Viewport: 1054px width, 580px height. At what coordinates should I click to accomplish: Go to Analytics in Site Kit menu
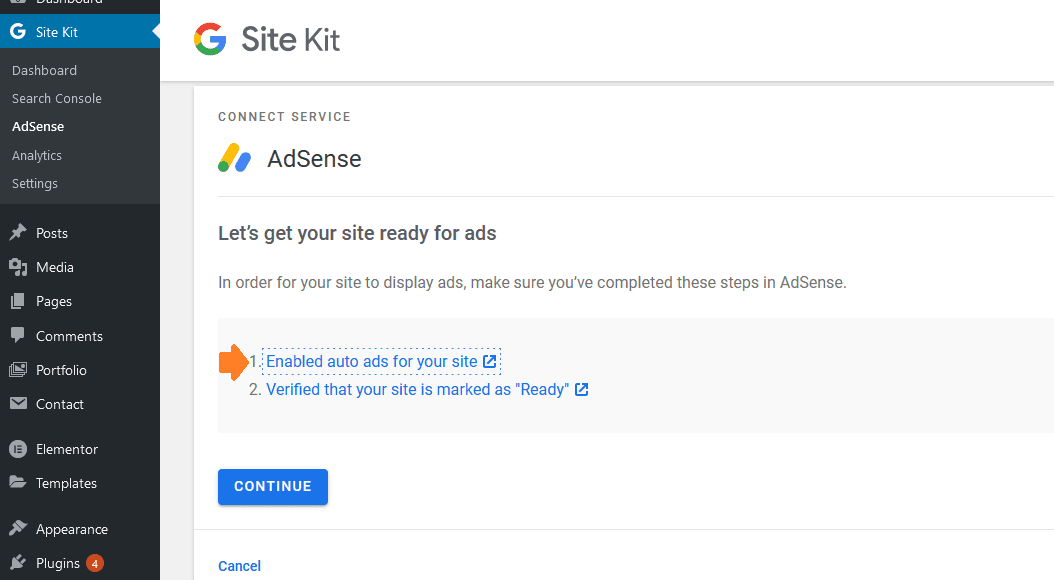coord(36,155)
